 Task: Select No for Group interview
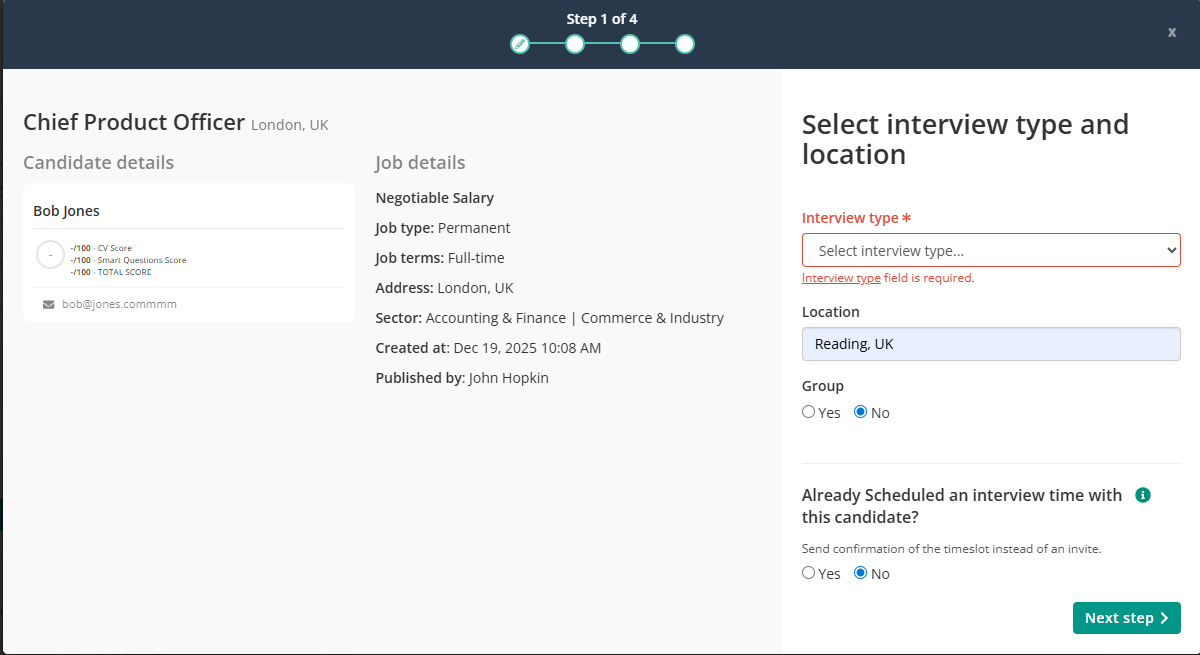coord(861,412)
